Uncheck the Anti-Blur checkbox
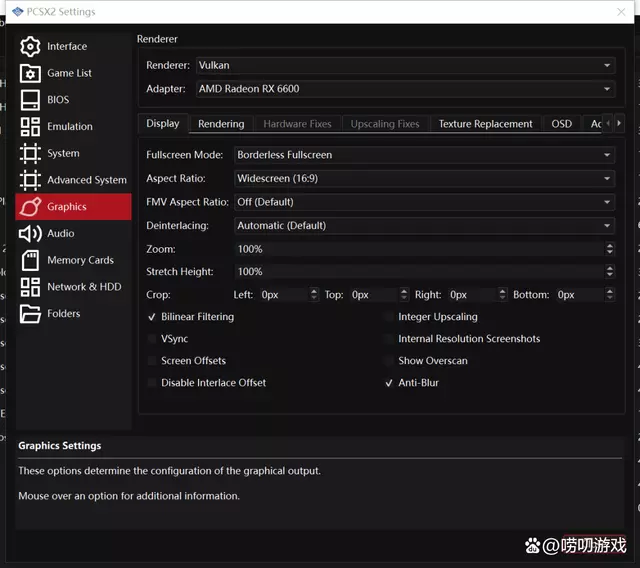The image size is (640, 568). coord(389,383)
